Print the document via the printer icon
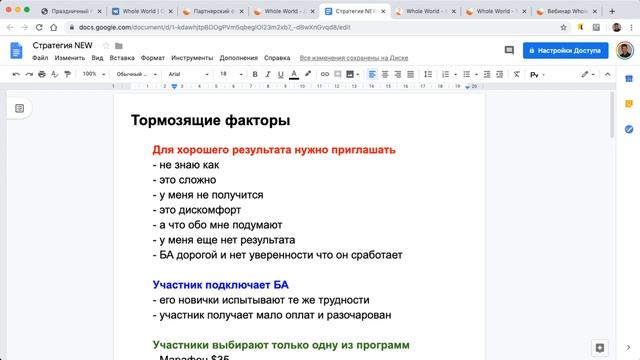Screen dimensions: 640x360 (x=42, y=74)
